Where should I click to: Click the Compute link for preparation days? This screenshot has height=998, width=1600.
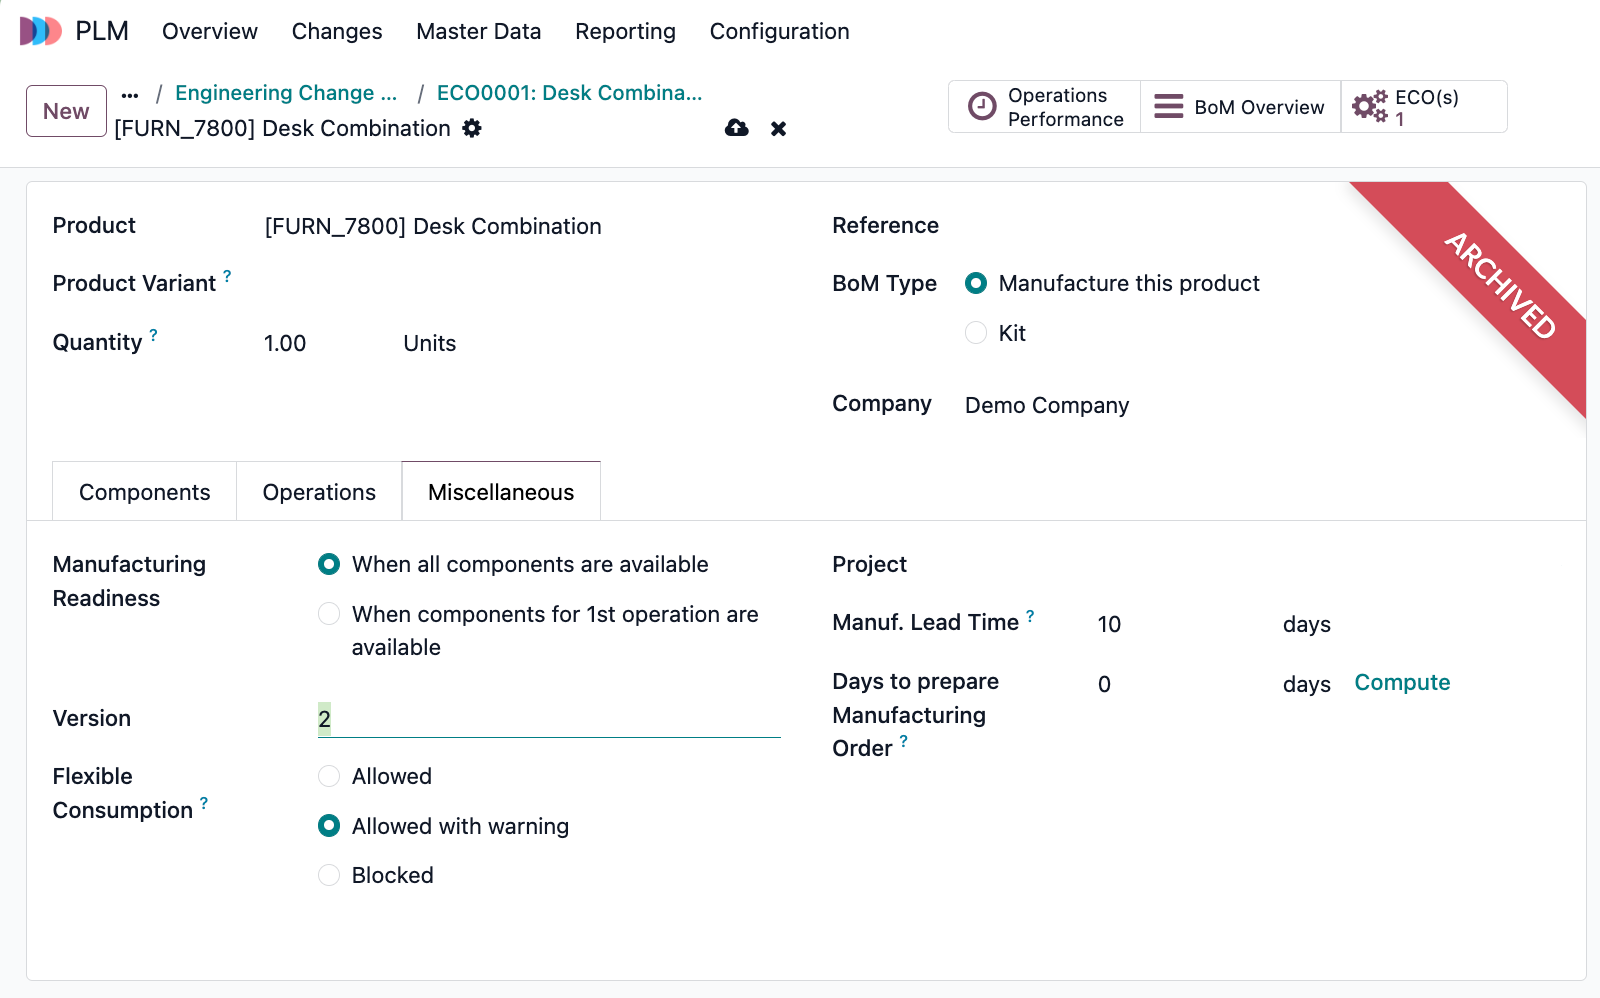(x=1402, y=682)
